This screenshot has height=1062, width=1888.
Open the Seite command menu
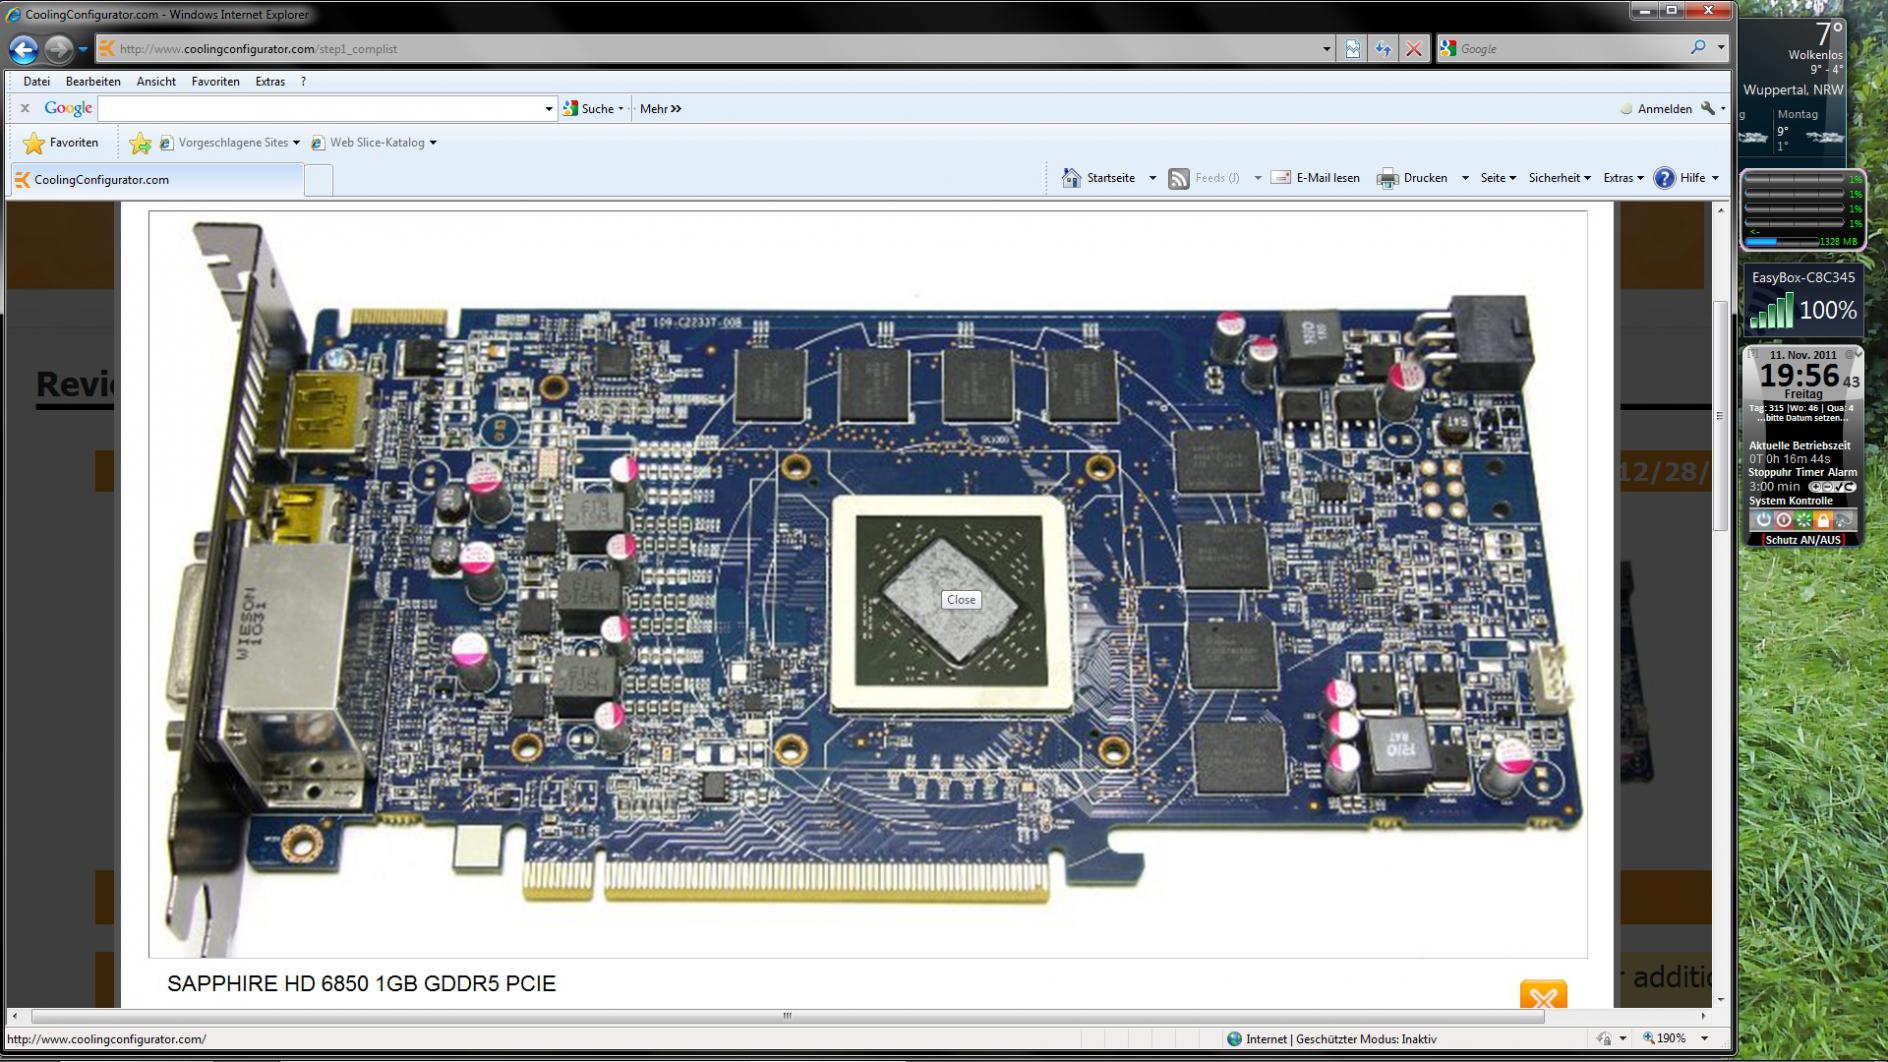tap(1498, 178)
